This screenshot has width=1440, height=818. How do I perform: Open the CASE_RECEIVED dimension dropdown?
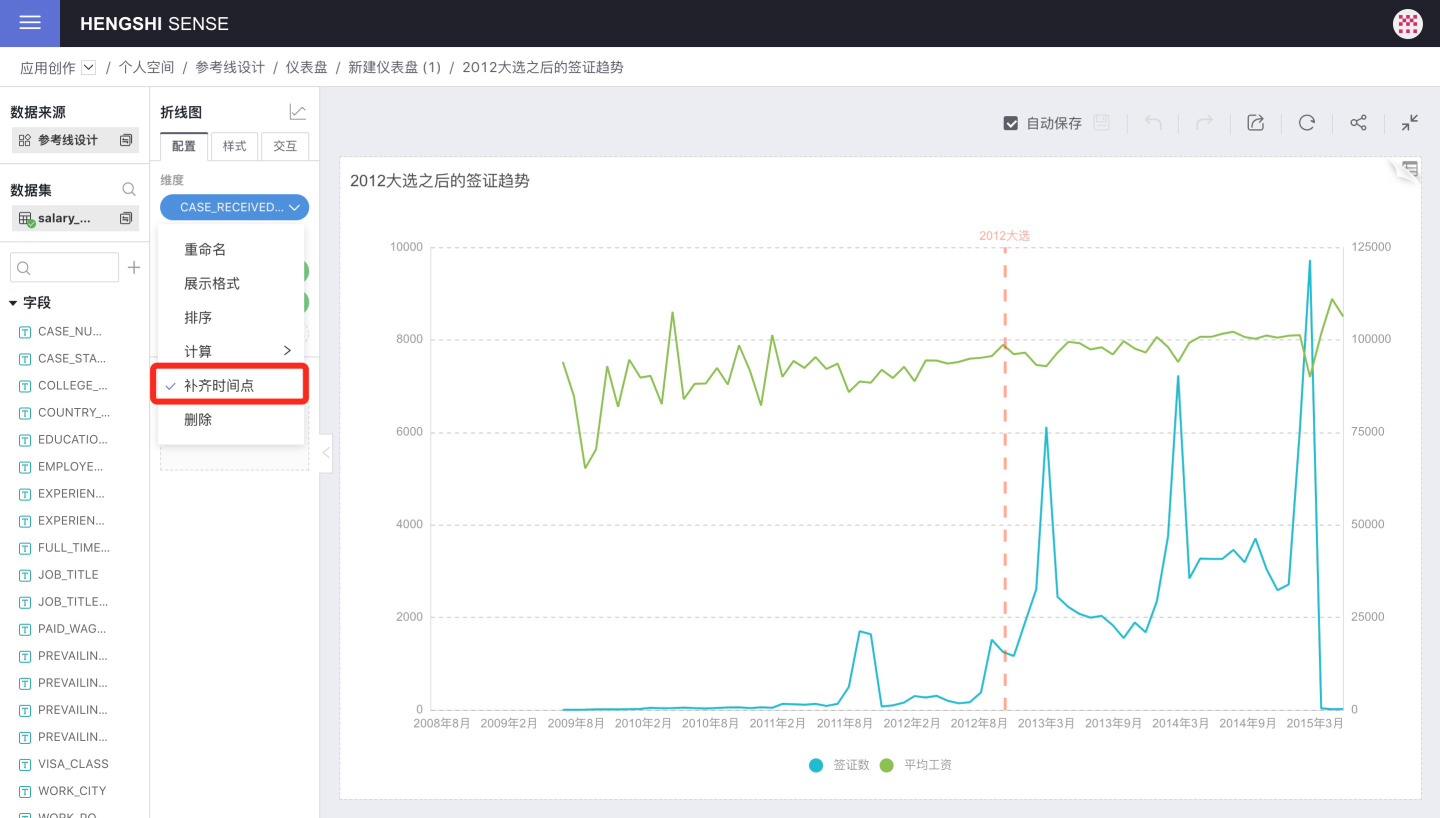(234, 207)
